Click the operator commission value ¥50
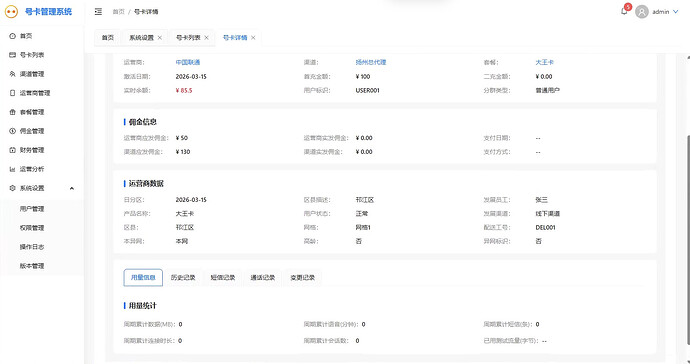Viewport: 690px width, 364px height. coord(182,138)
